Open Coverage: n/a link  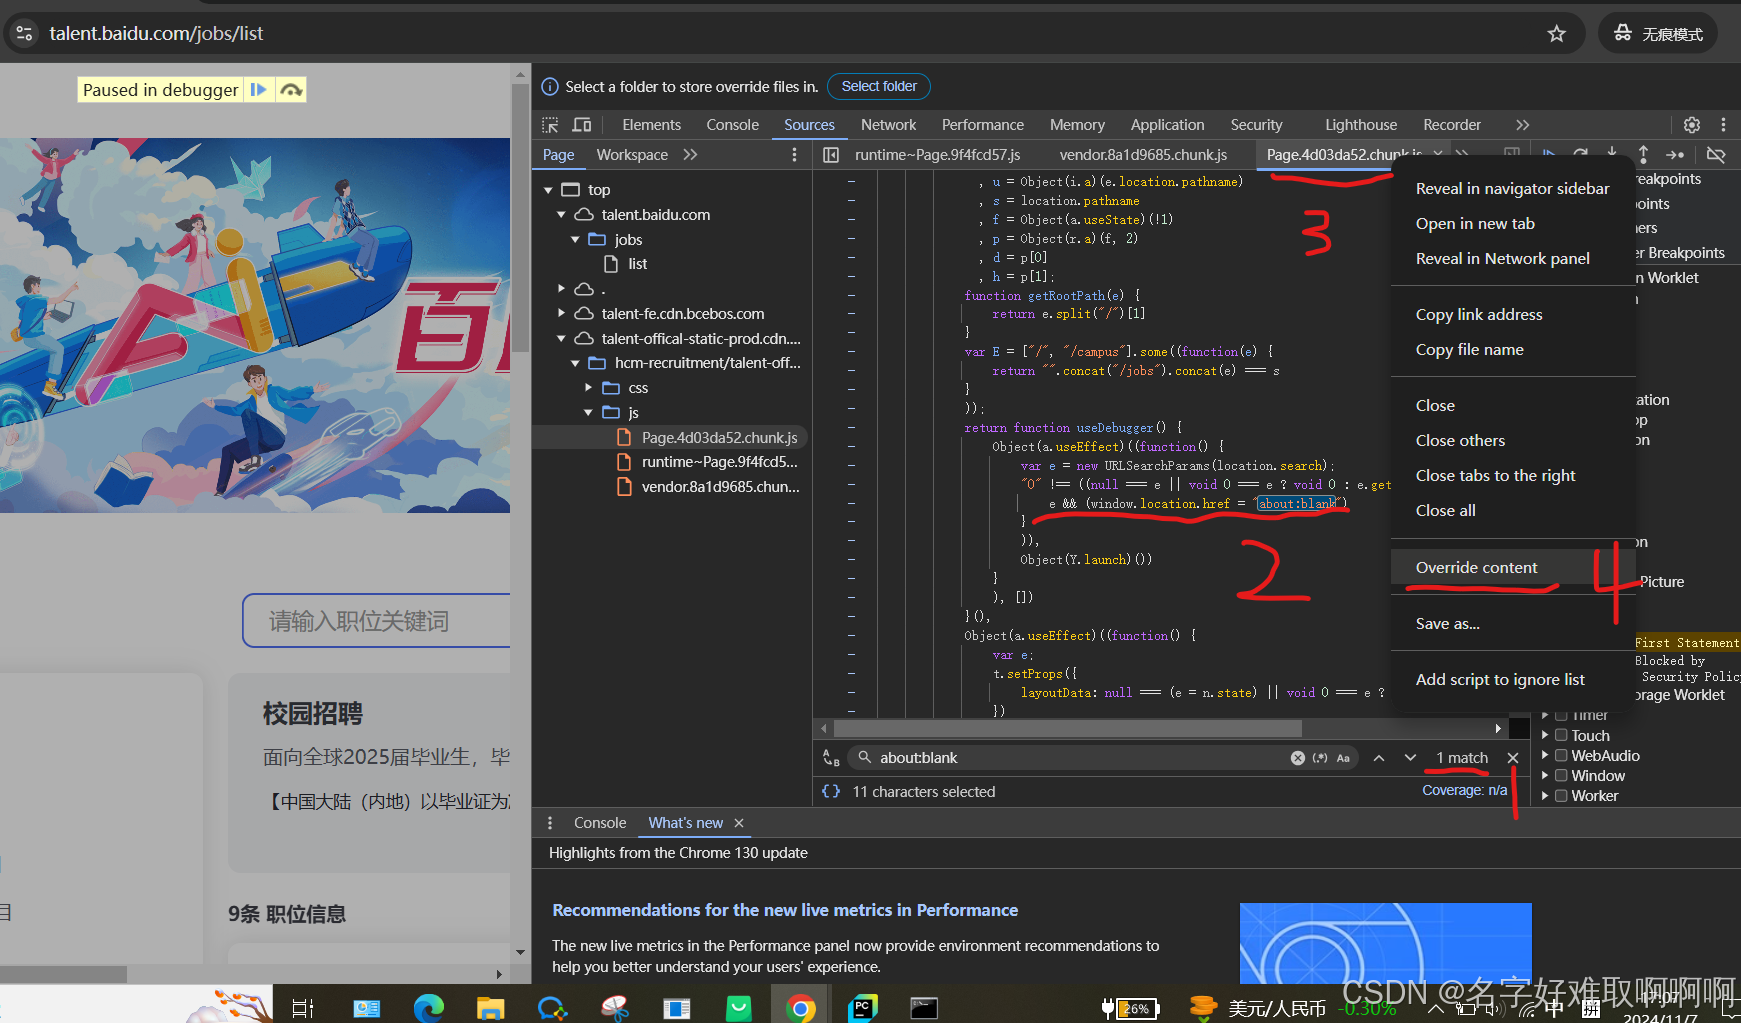tap(1464, 790)
